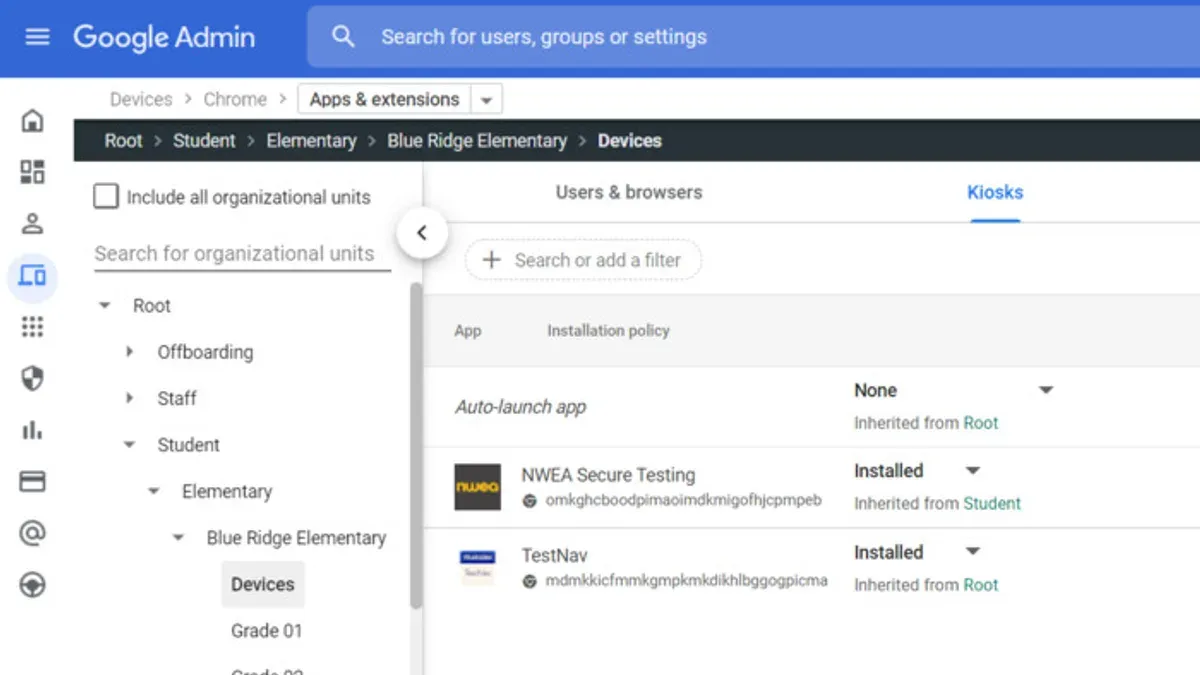Collapse the organizational units panel

click(x=422, y=233)
